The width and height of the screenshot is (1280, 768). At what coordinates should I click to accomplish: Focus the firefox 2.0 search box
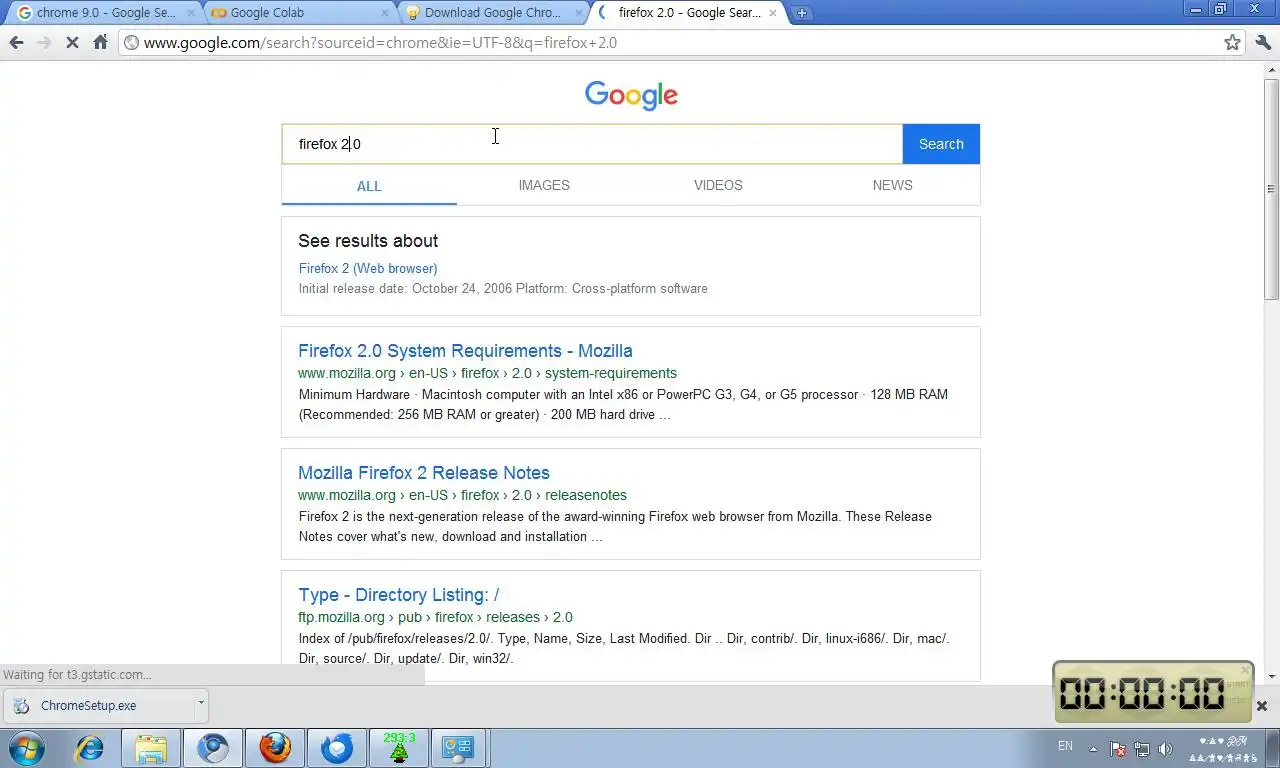pyautogui.click(x=592, y=144)
